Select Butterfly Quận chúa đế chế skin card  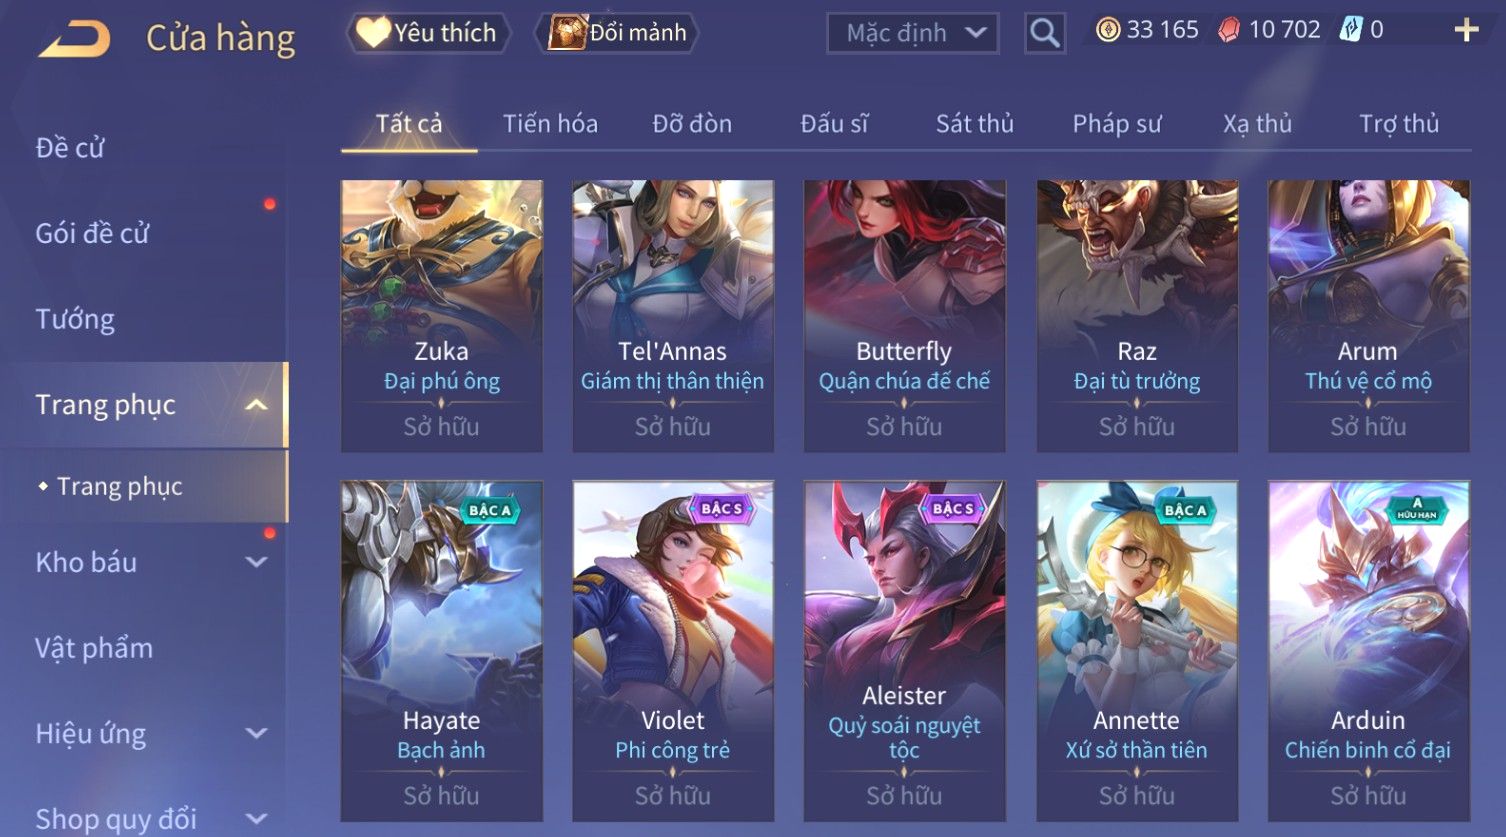[904, 316]
